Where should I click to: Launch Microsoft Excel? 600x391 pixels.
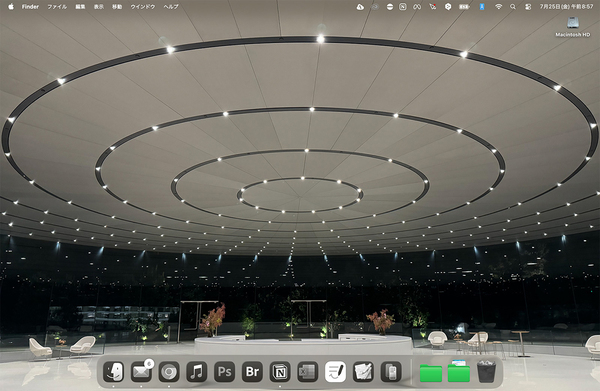point(308,371)
